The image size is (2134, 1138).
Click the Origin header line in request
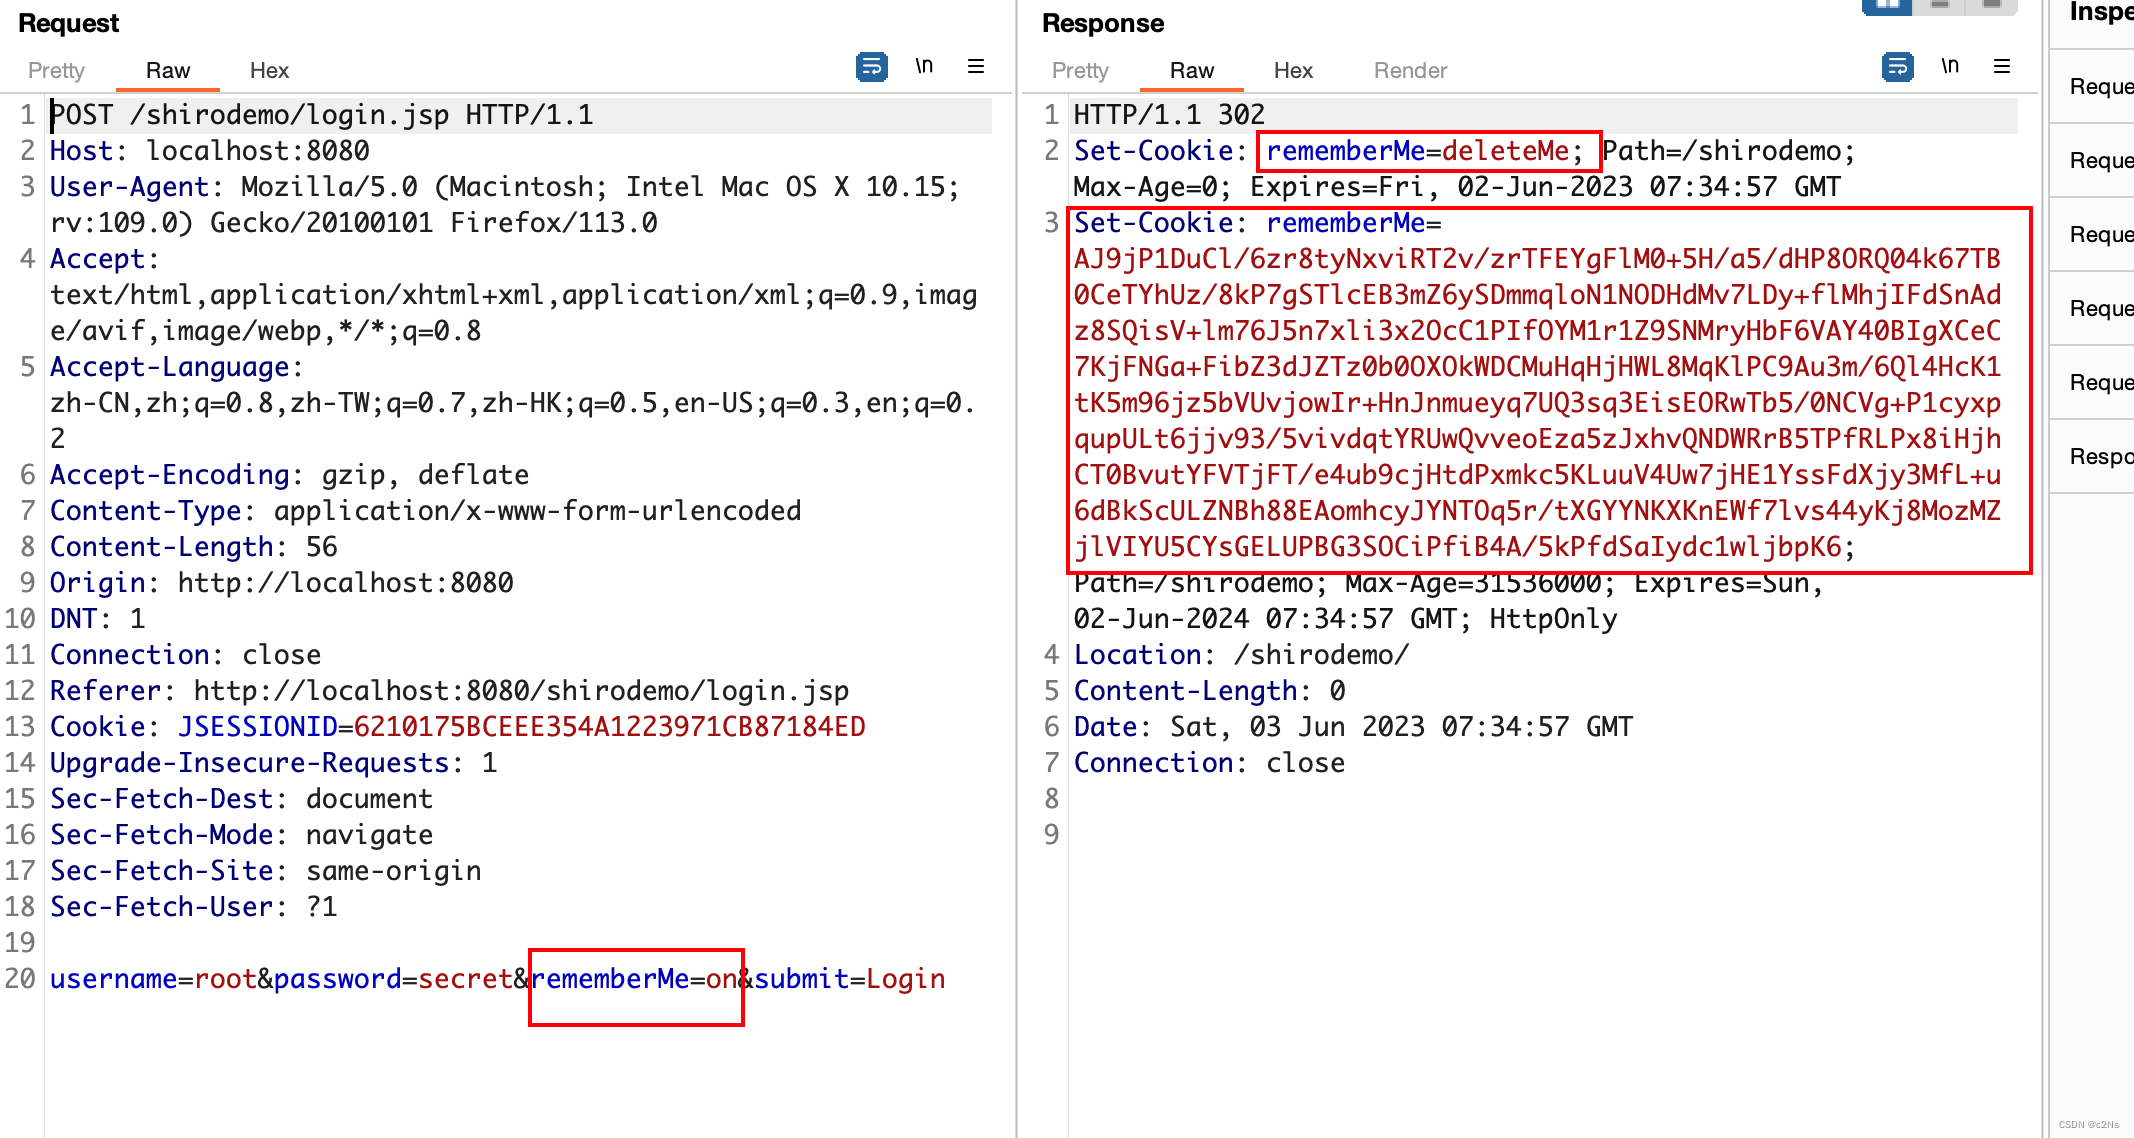282,583
